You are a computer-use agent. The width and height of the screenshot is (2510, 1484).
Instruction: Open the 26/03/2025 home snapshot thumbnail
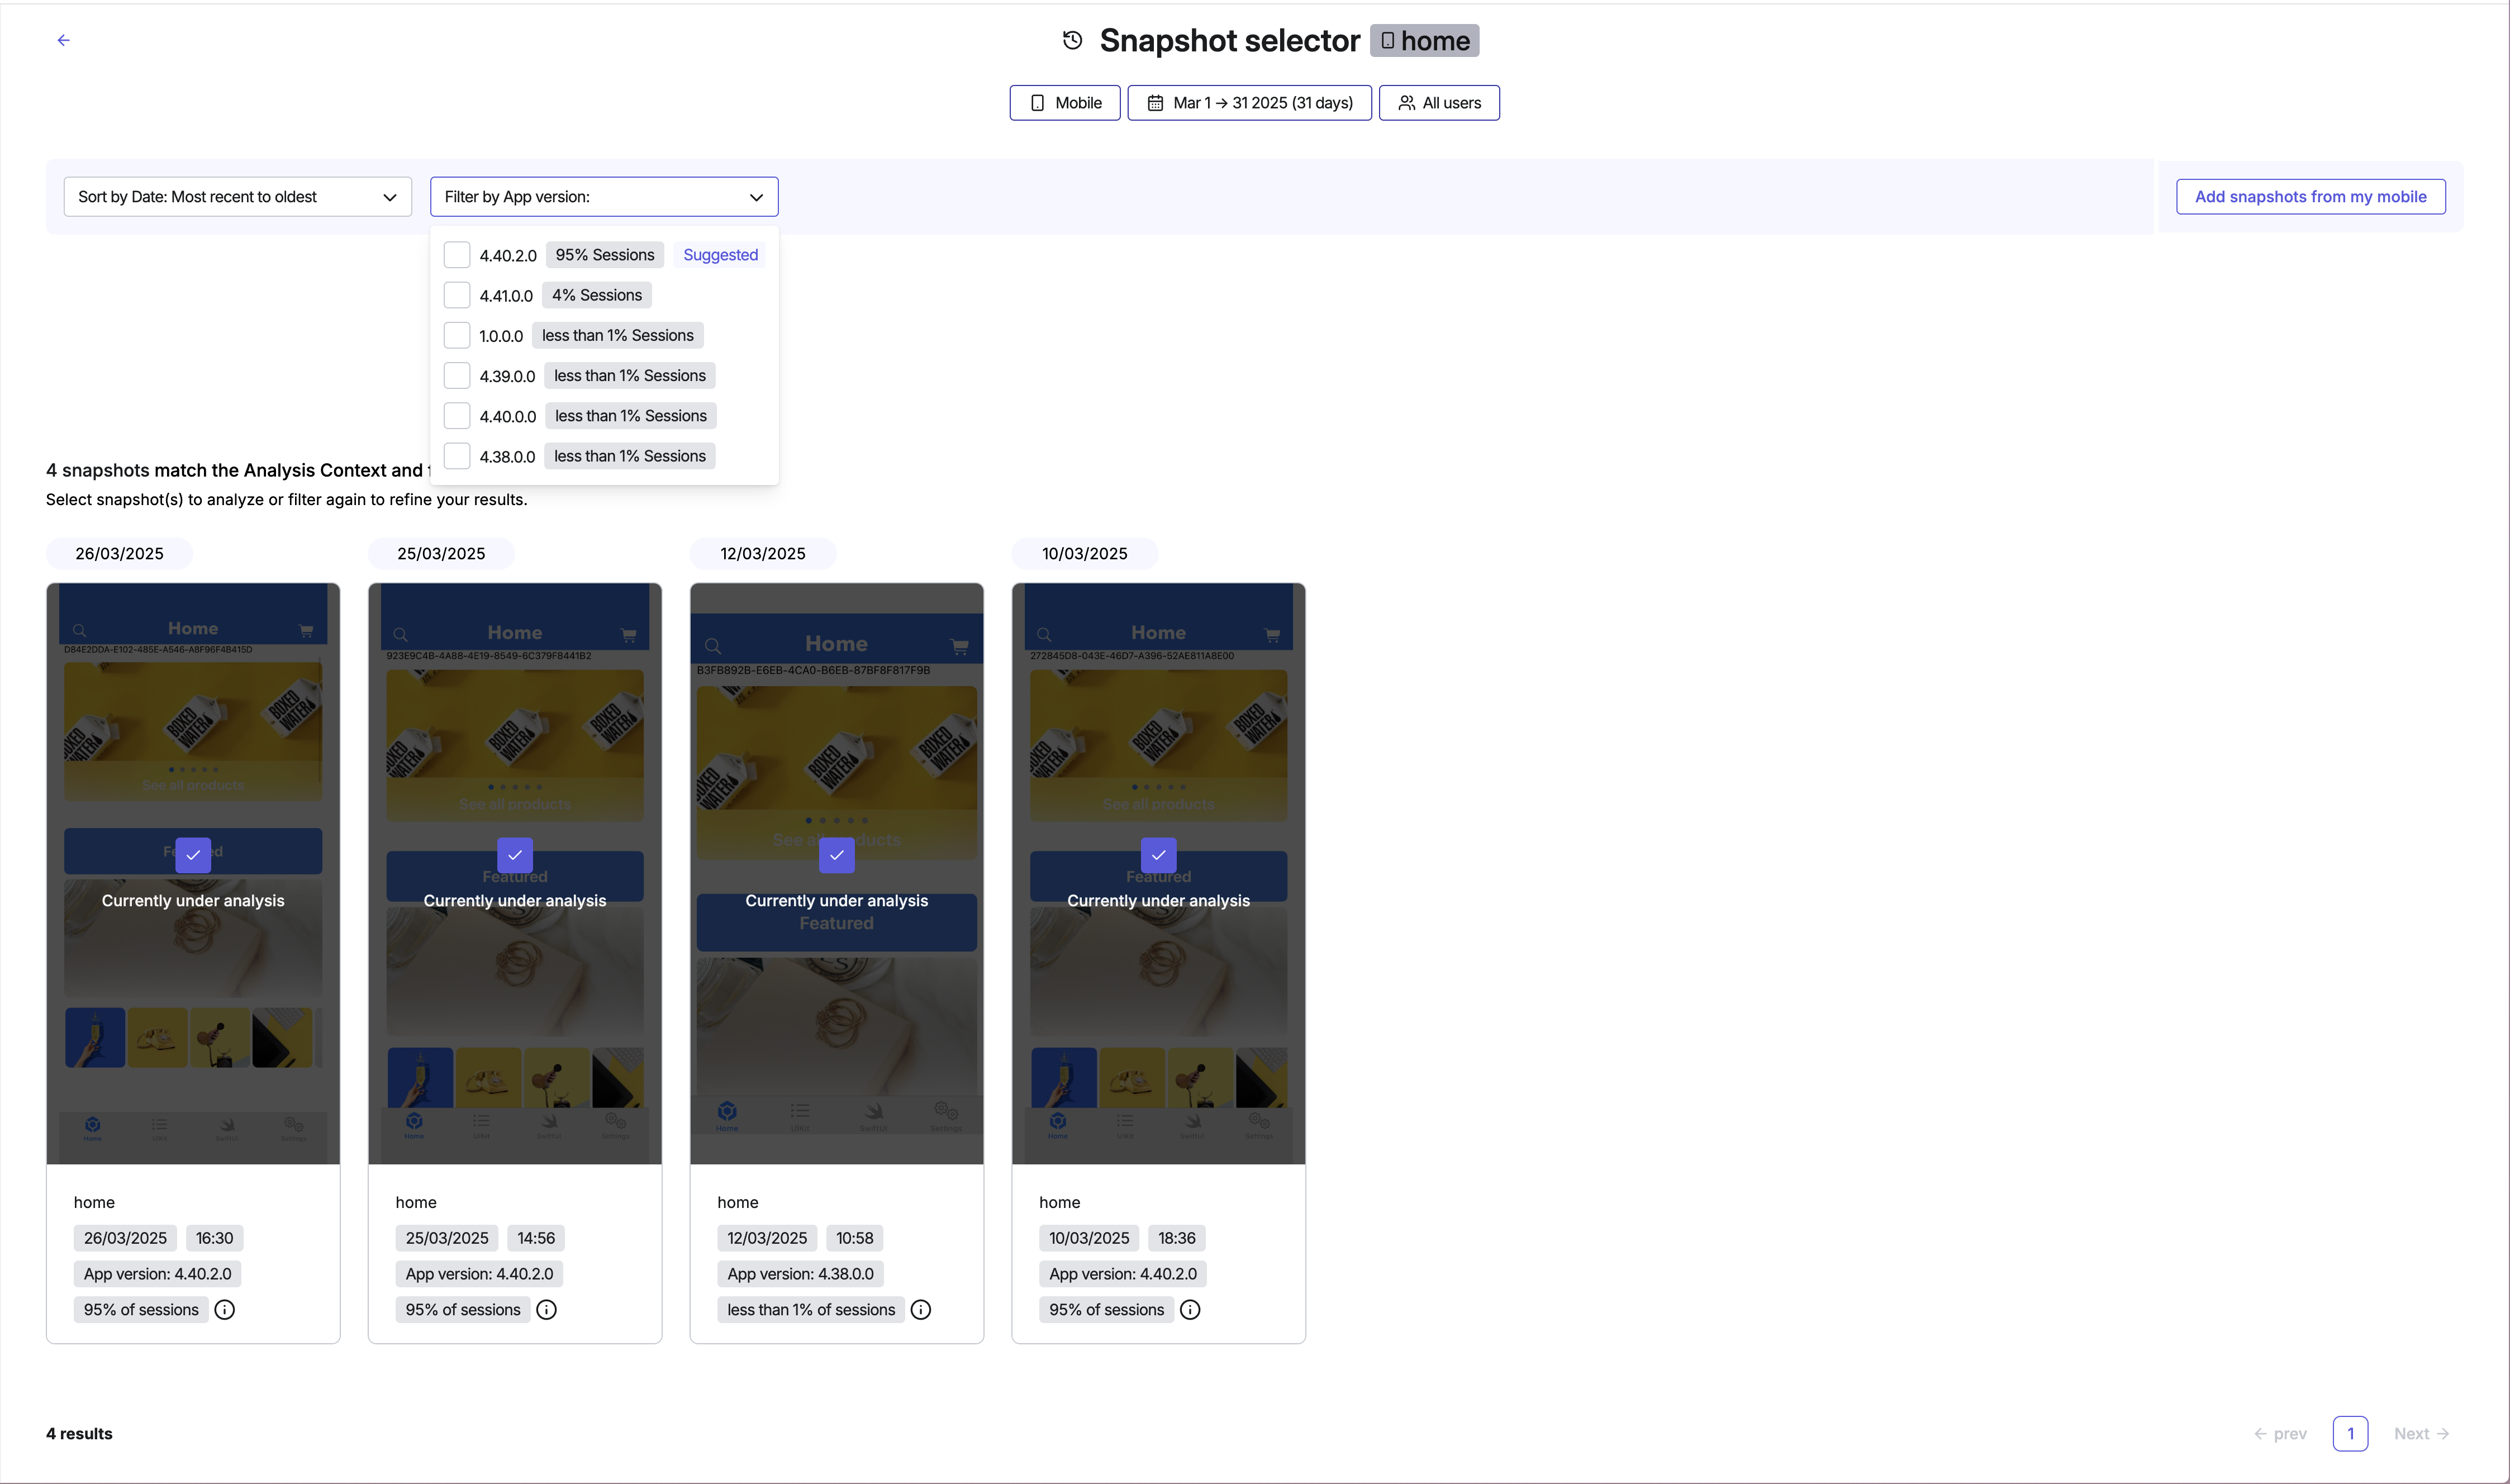click(193, 874)
